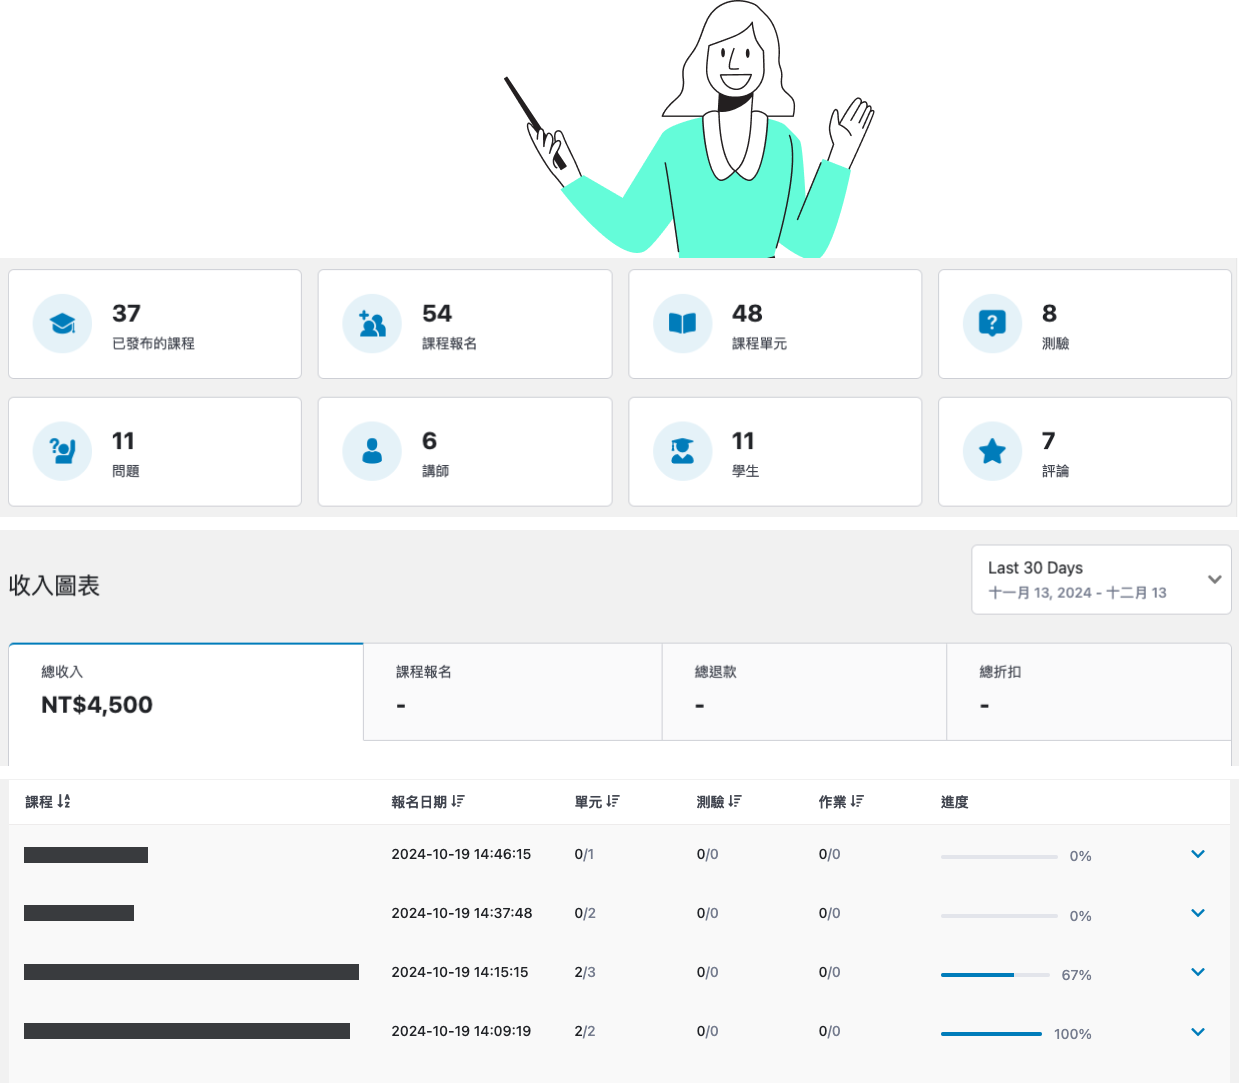Screen dimensions: 1239x1083
Task: Click the student with cap icon
Action: (682, 451)
